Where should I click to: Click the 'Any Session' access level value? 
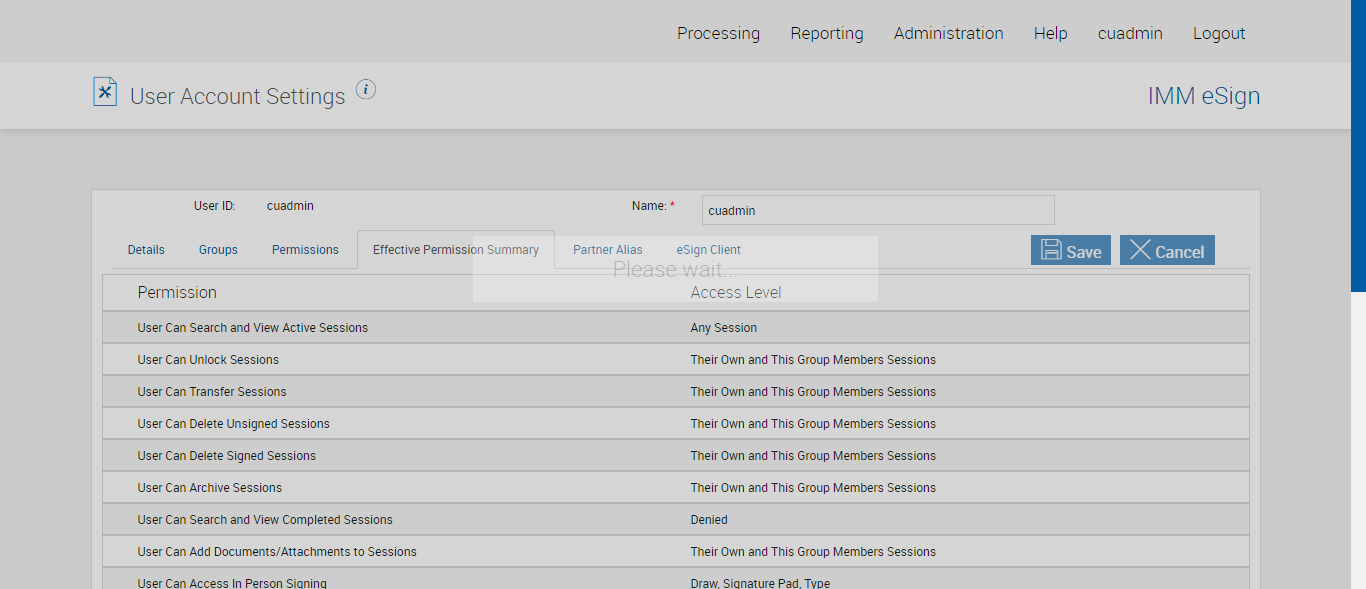pyautogui.click(x=724, y=328)
